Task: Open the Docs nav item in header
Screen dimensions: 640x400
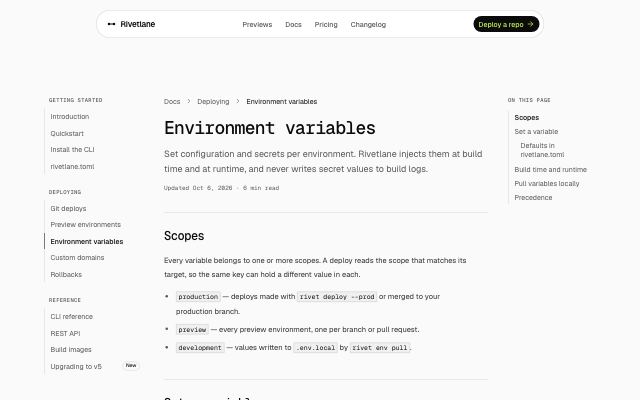Action: pyautogui.click(x=293, y=24)
